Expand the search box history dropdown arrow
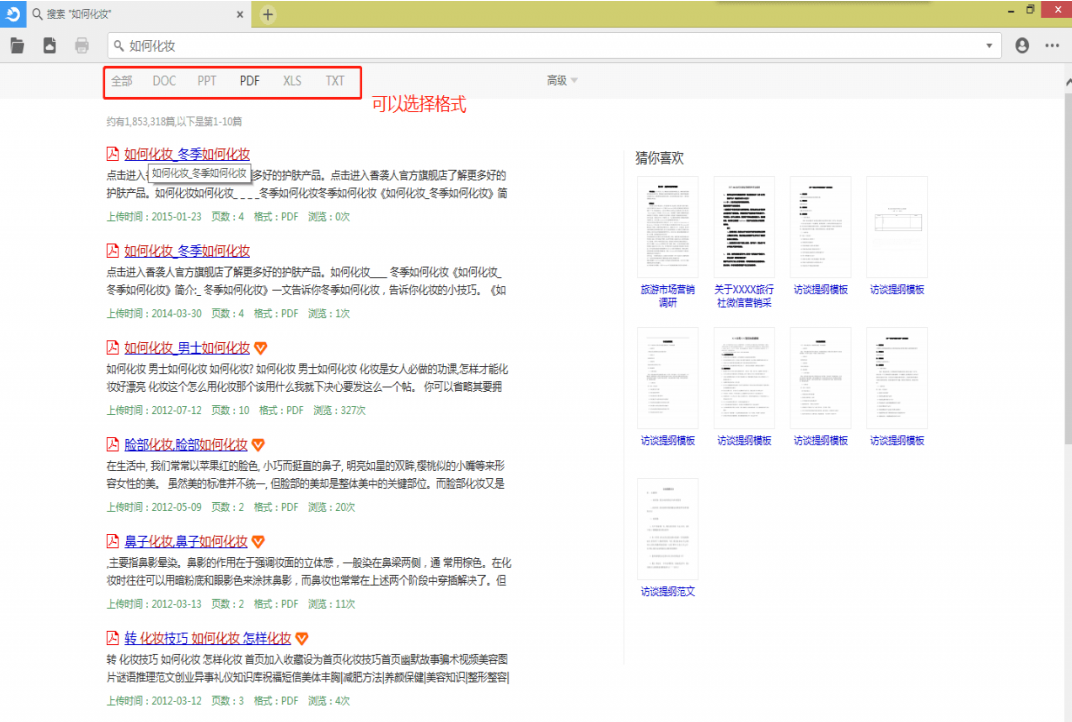The image size is (1072, 722). tap(989, 46)
